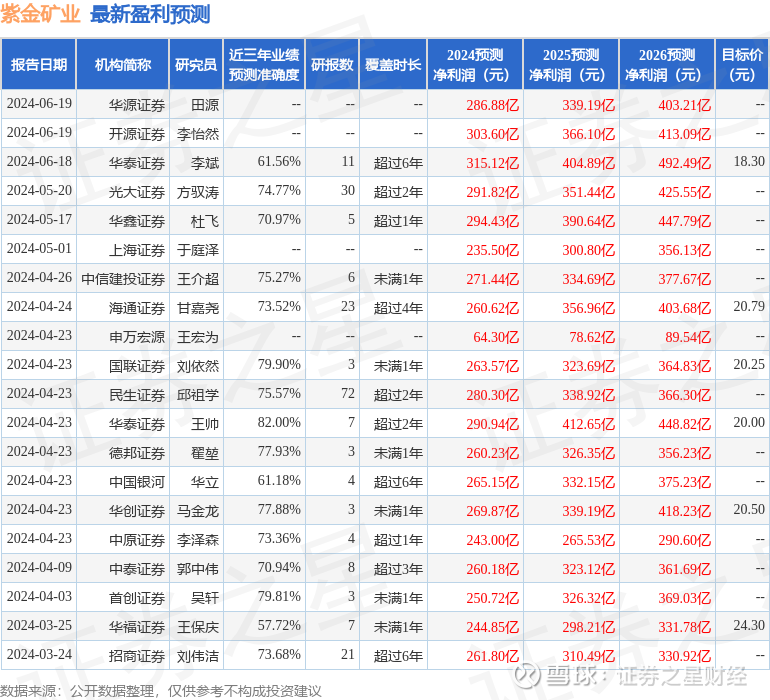Screen dimensions: 770x700
Task: Click the 492.49亿 profit value
Action: pyautogui.click(x=685, y=163)
